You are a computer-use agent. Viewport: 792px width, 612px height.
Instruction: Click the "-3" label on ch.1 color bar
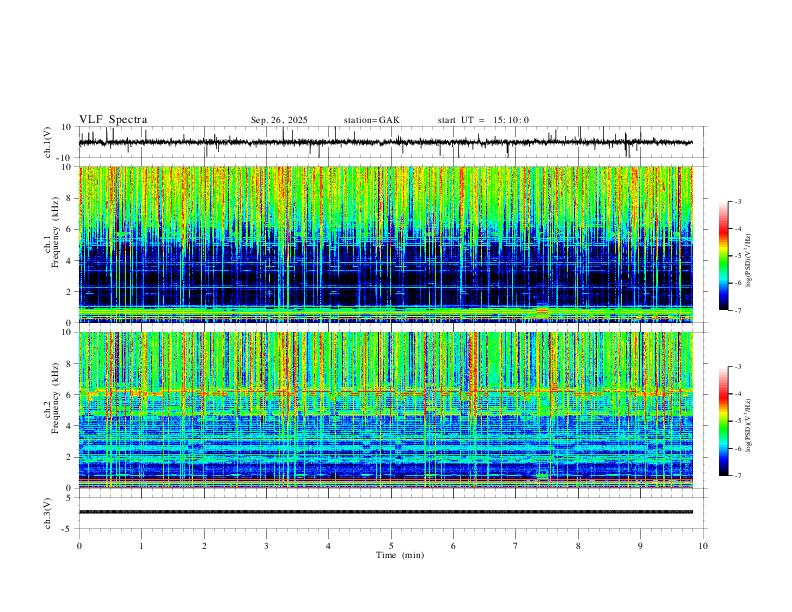(x=737, y=201)
